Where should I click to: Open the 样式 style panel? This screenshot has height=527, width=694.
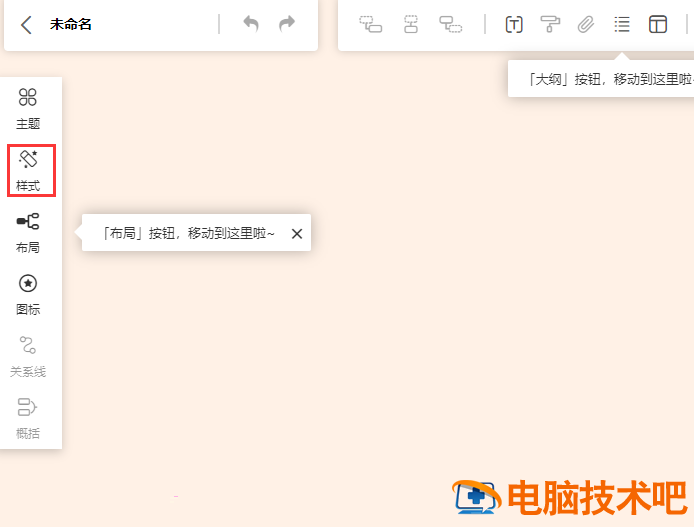coord(28,171)
